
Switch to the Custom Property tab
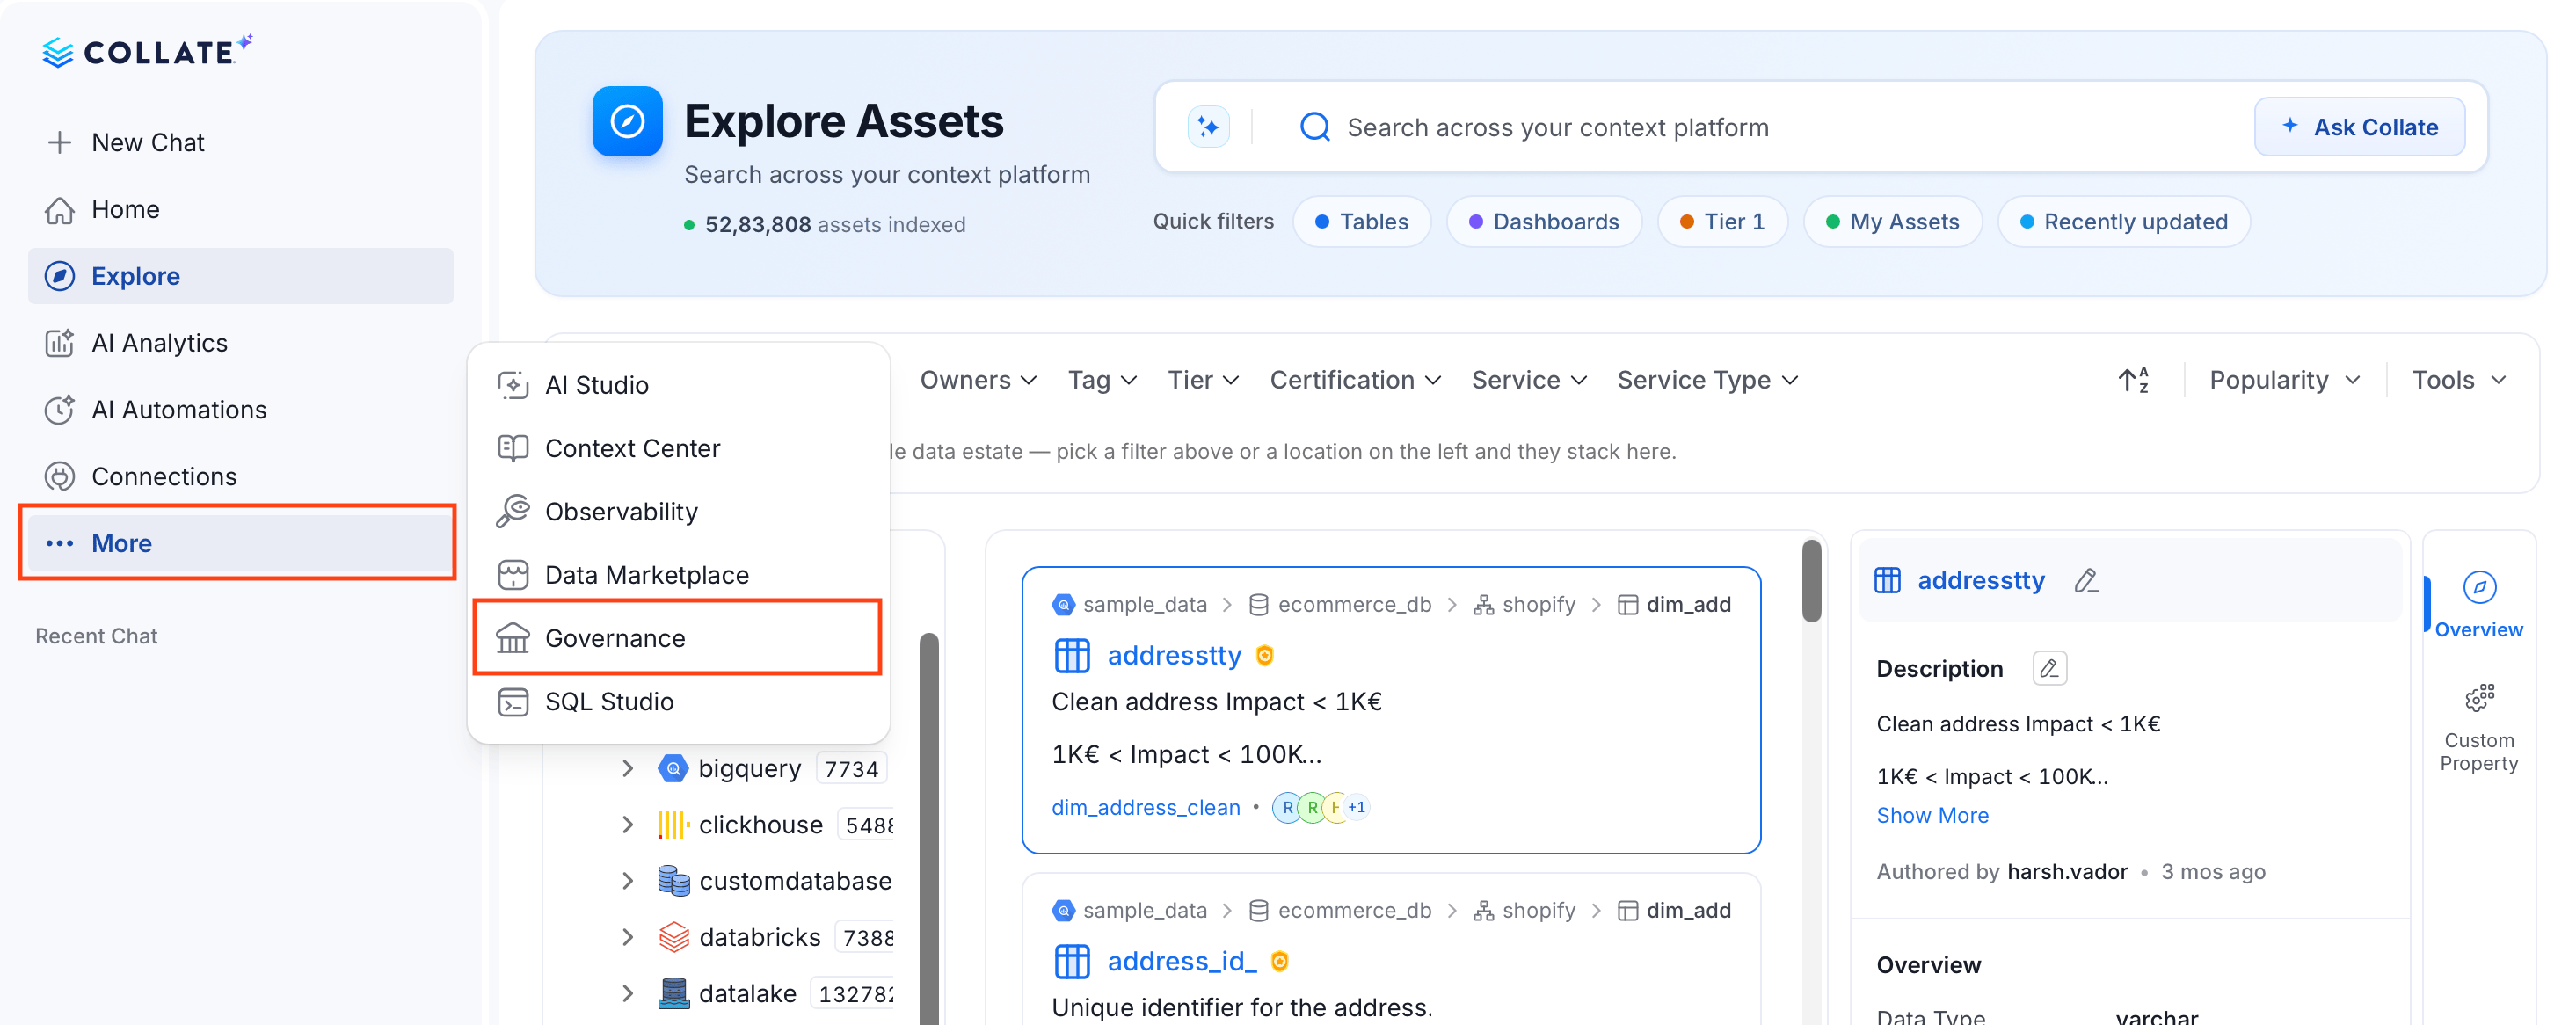point(2478,728)
